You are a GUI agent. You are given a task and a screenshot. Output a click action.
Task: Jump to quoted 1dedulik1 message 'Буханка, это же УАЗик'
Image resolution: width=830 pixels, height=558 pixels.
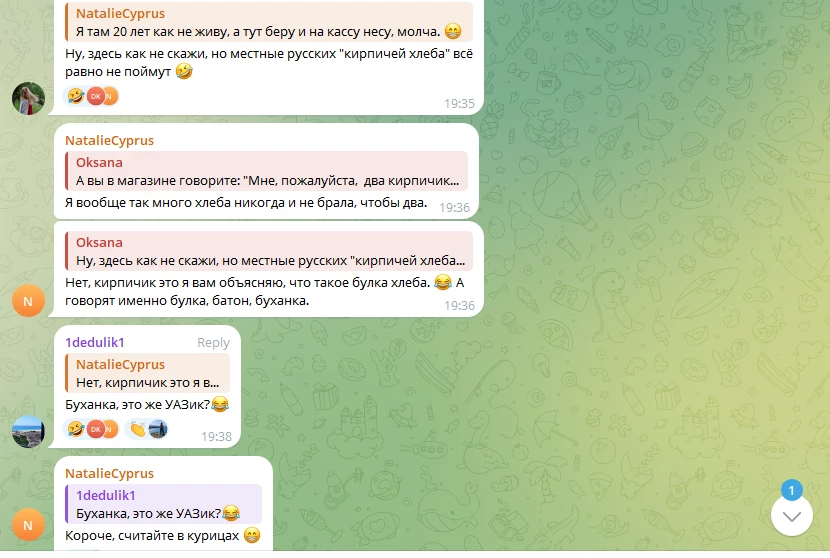(x=164, y=504)
